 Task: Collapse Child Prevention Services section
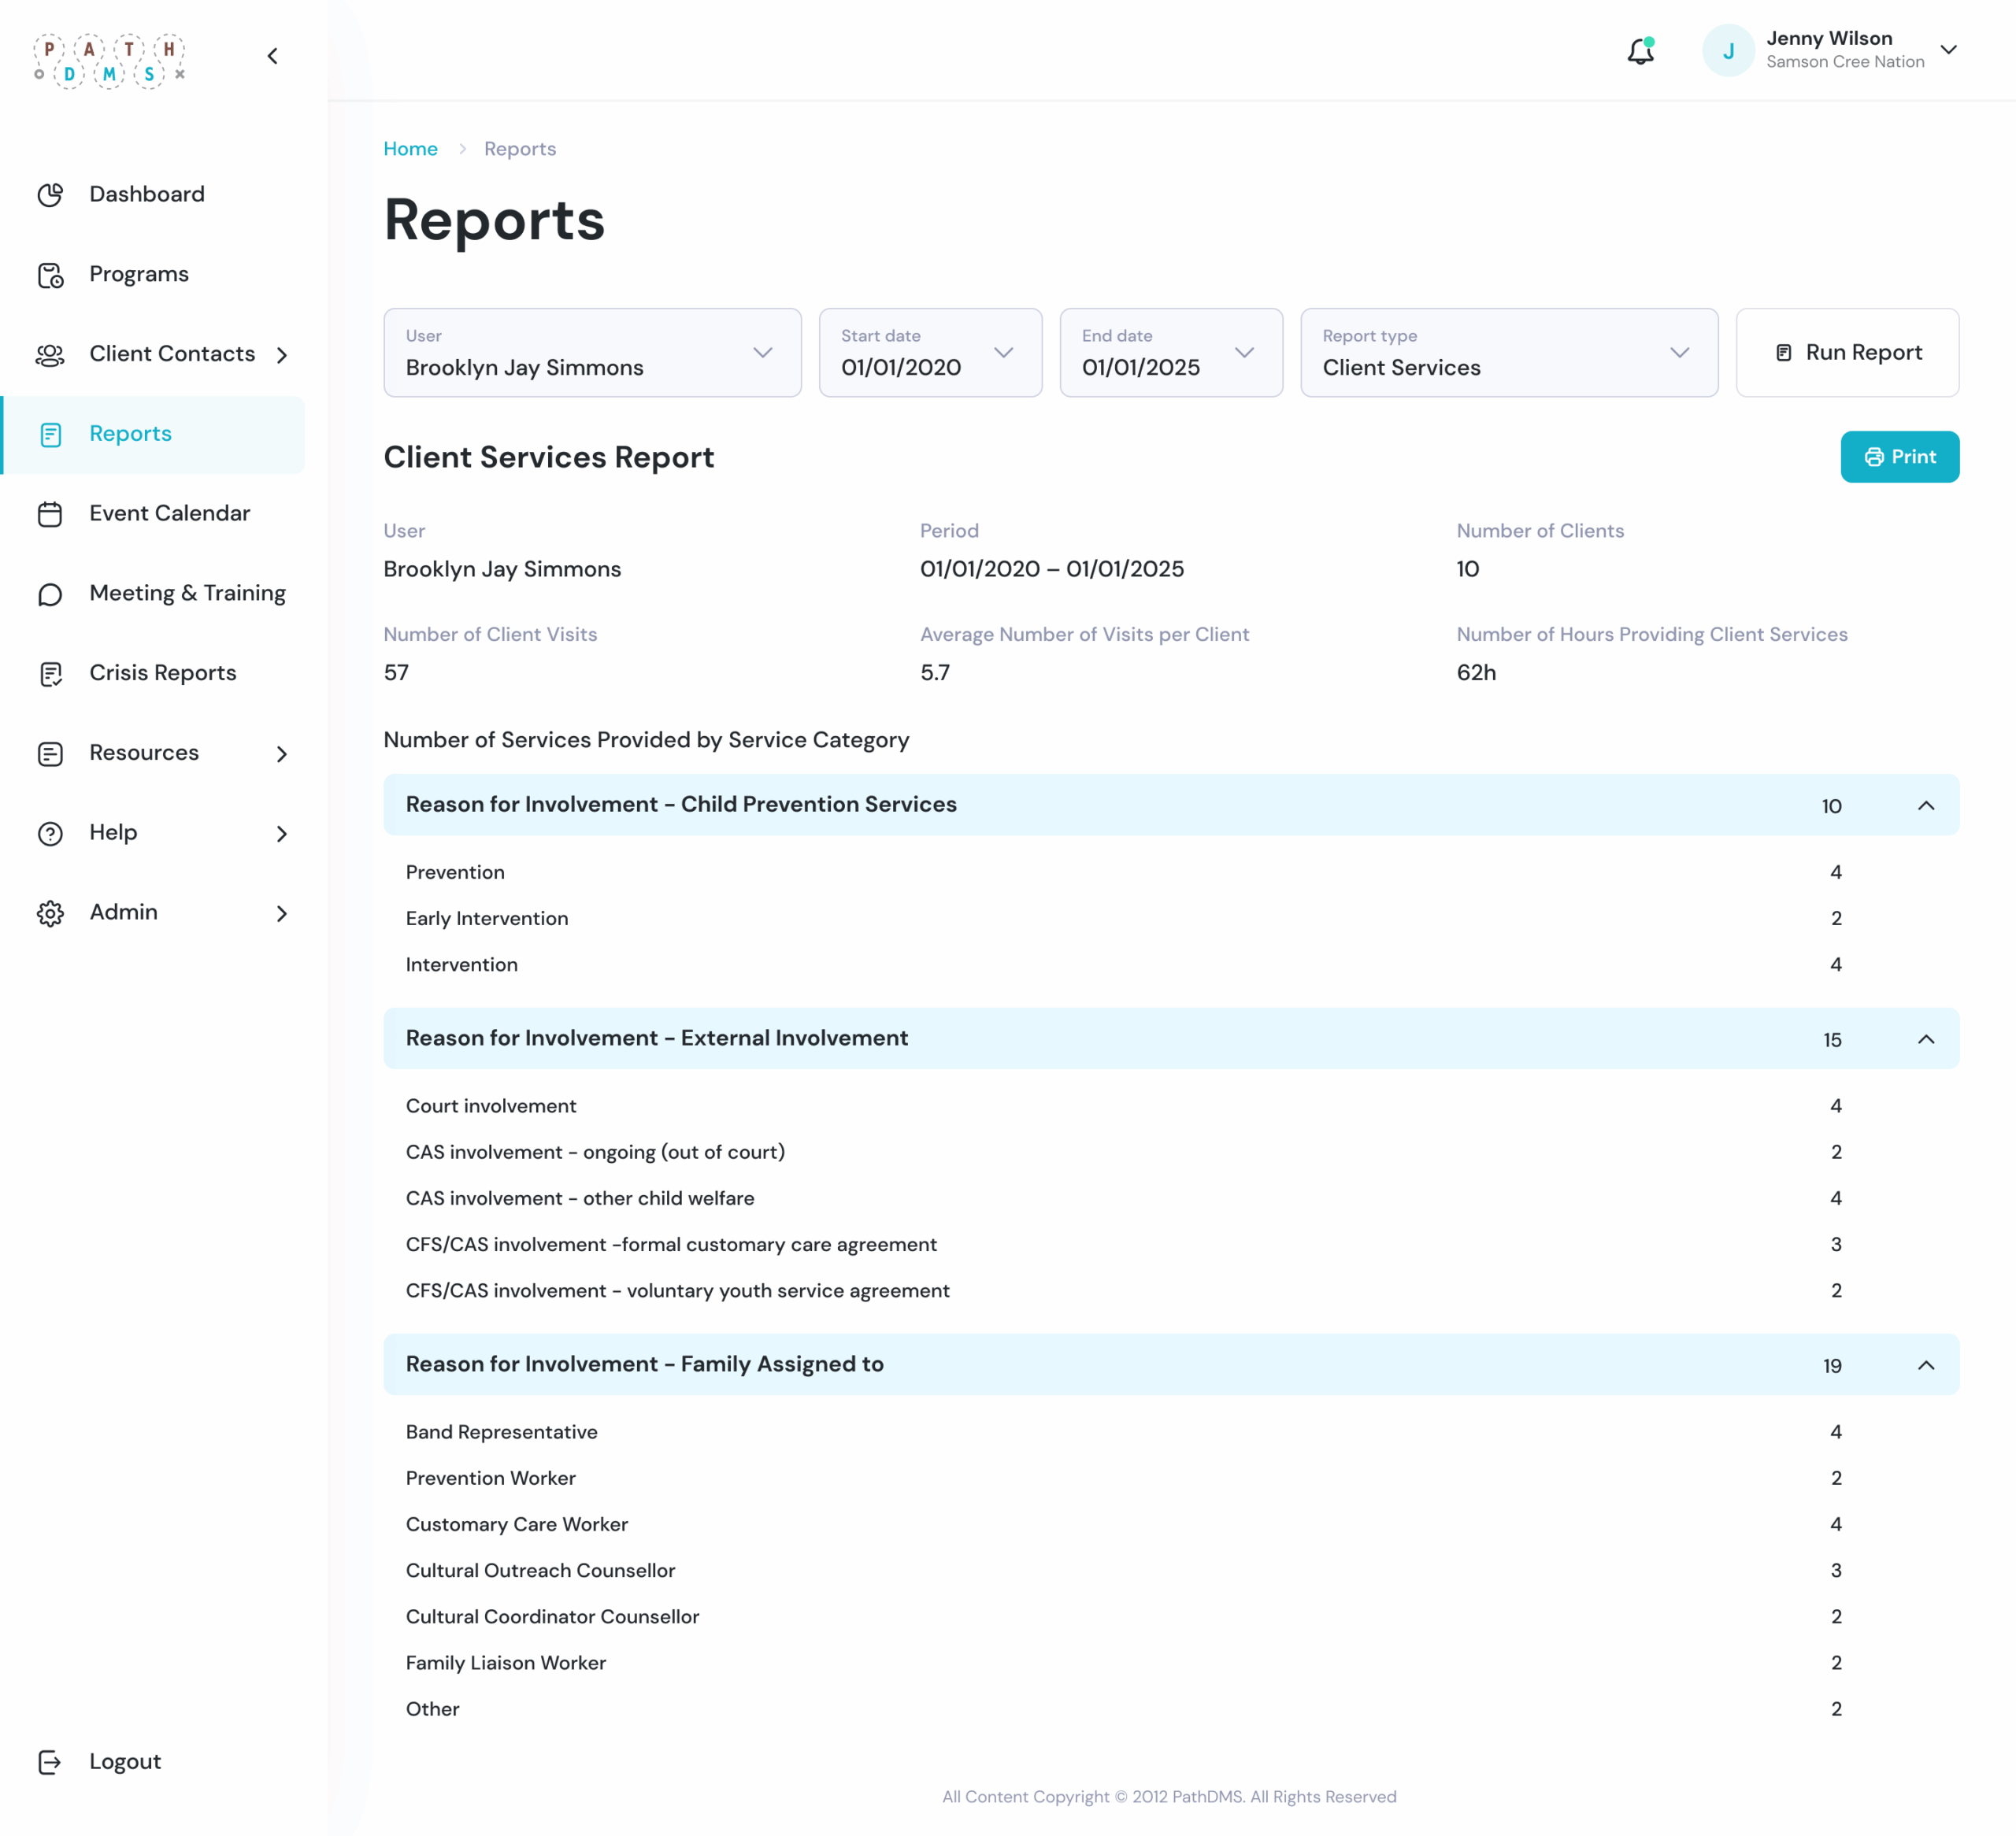(1925, 806)
